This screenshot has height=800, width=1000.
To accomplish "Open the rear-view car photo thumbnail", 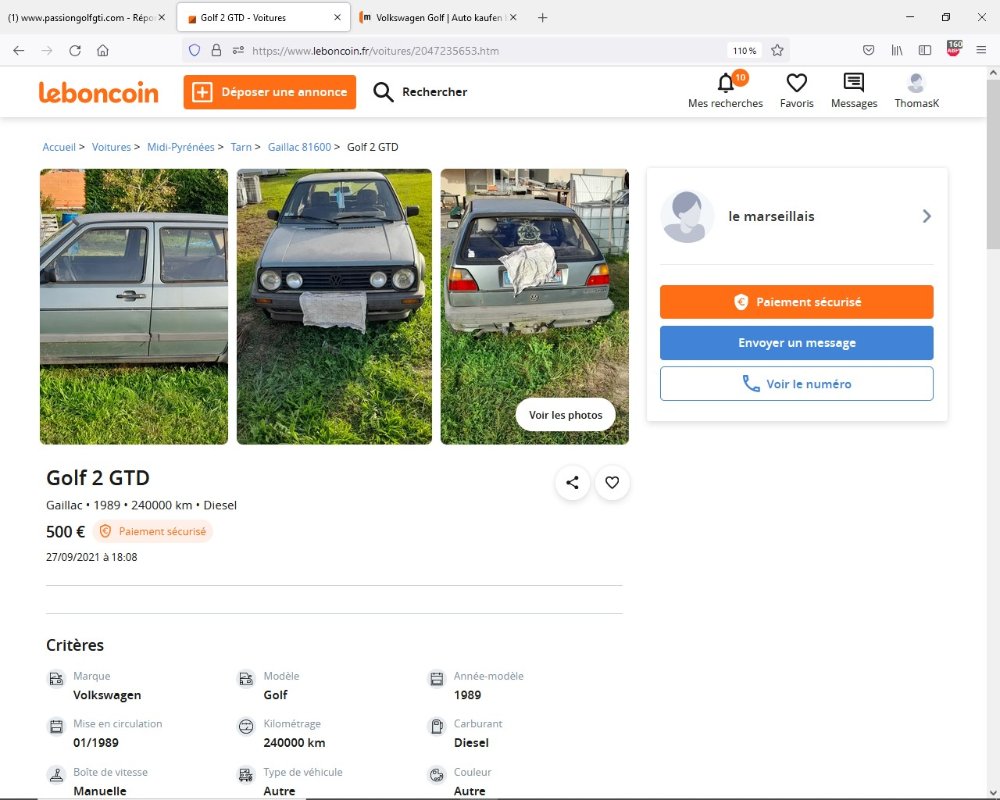I will tap(534, 306).
